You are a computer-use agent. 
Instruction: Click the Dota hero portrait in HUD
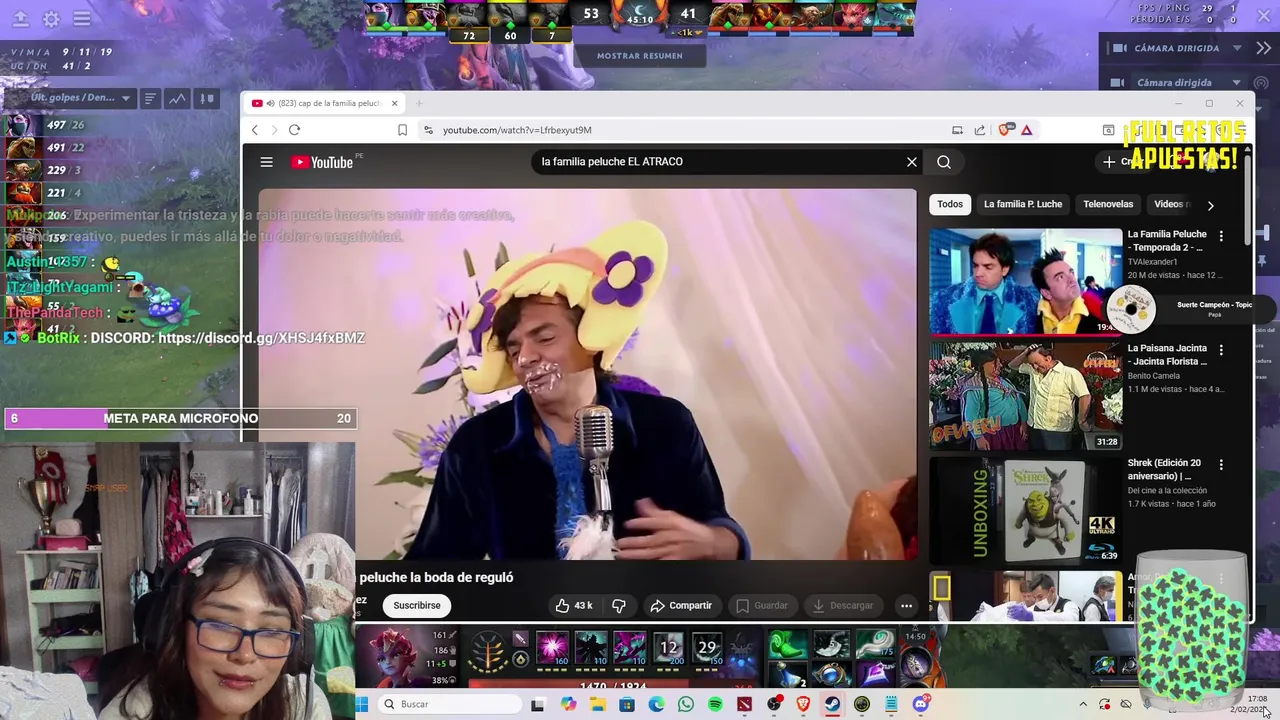(395, 657)
